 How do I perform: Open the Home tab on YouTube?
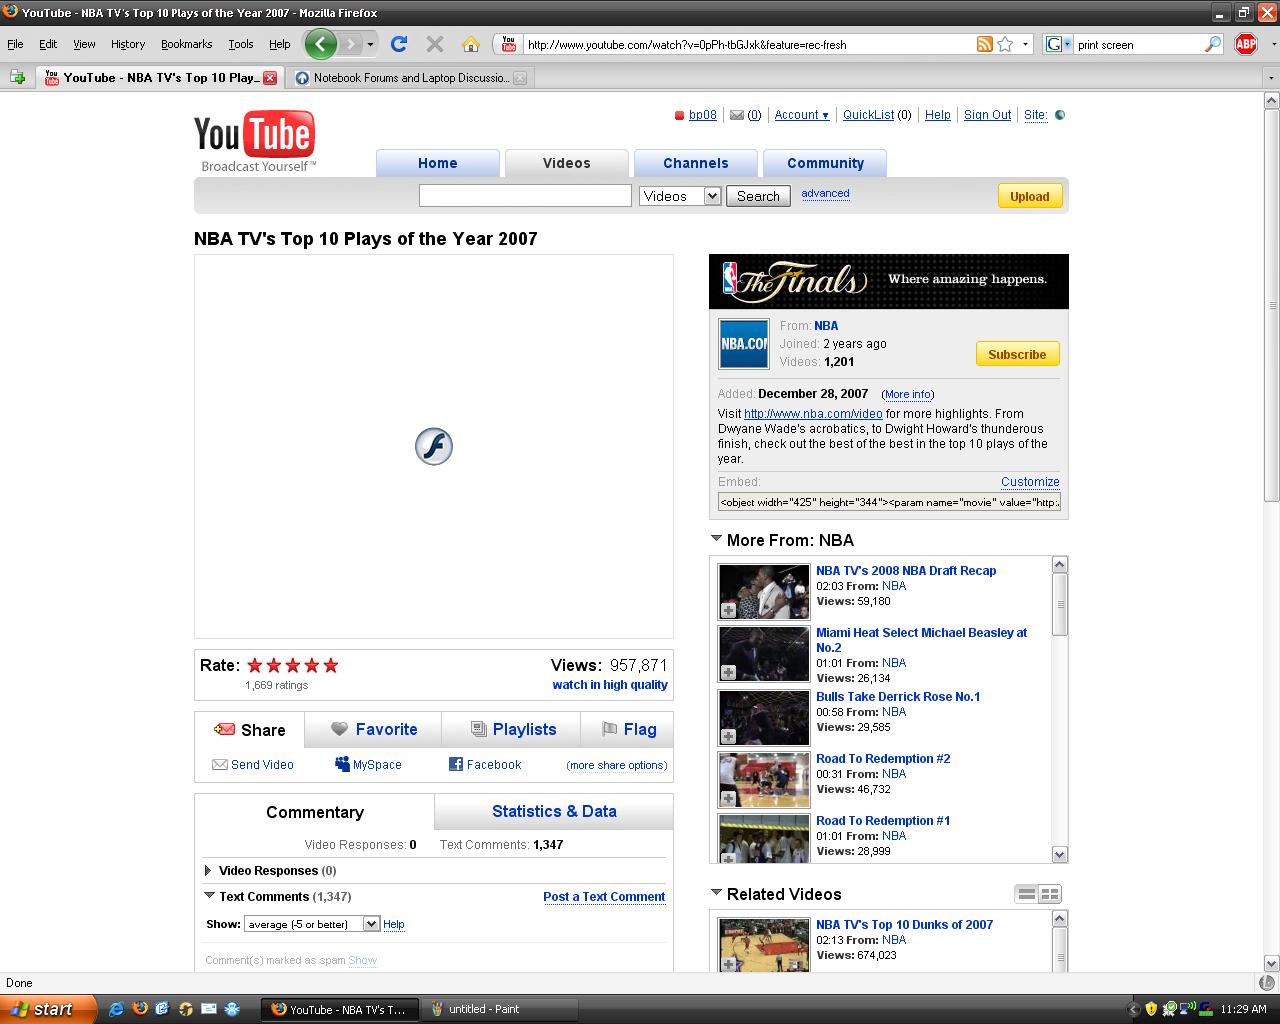click(x=438, y=163)
